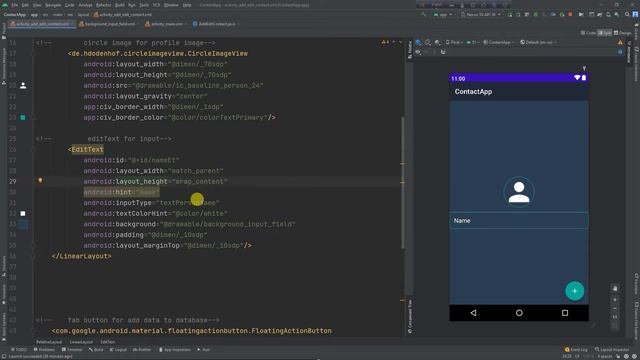Viewport: 640px width, 360px height.
Task: Open the Problems tool window
Action: tap(44, 350)
